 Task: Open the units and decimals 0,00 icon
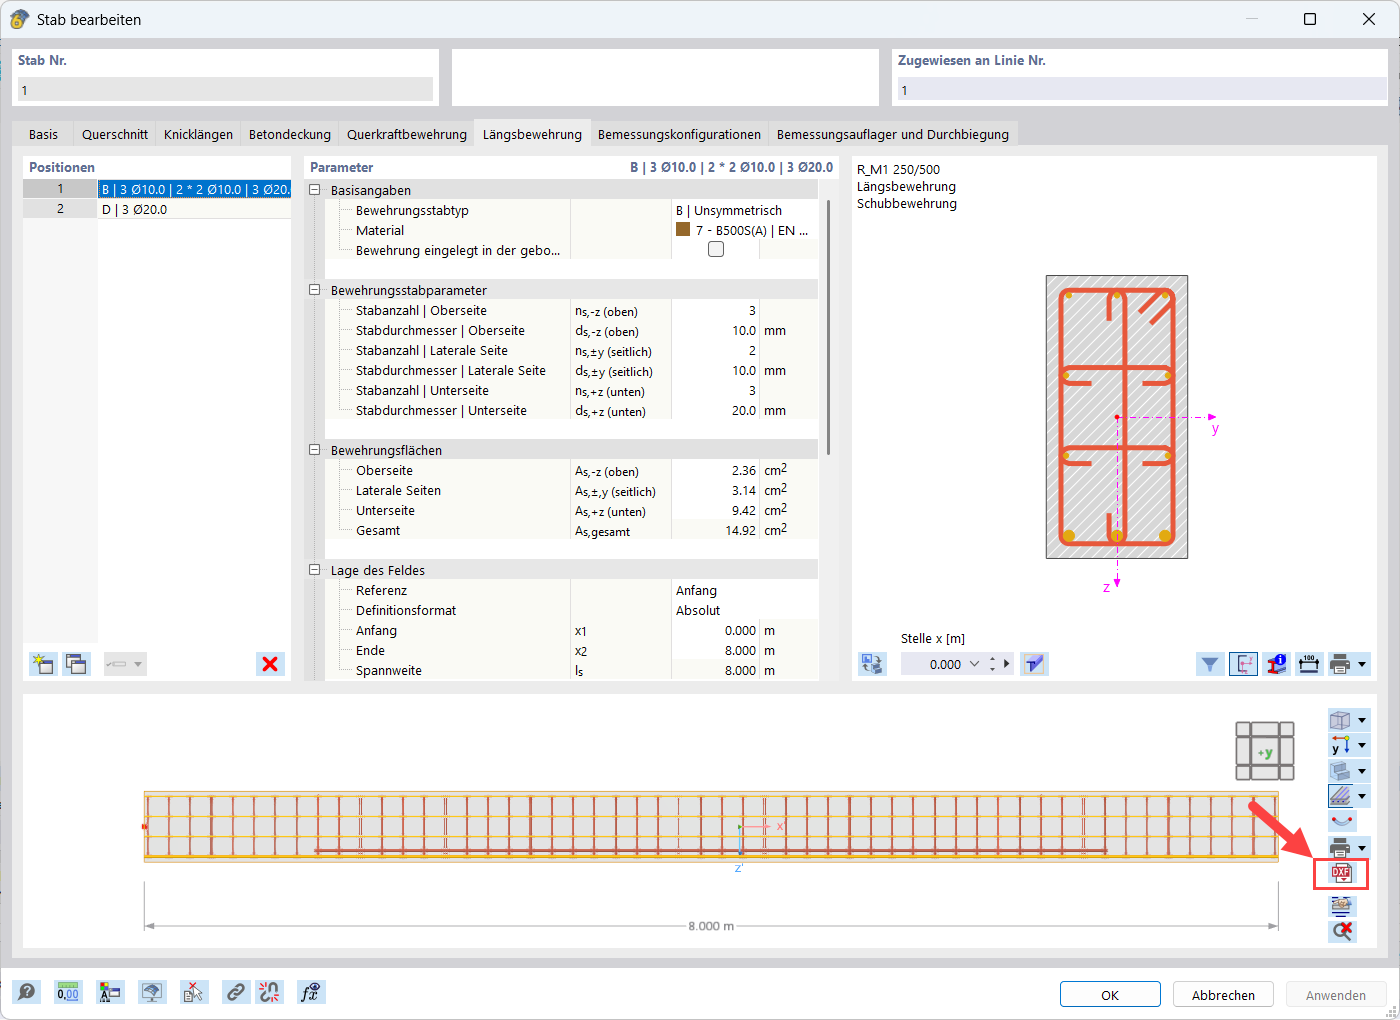[68, 992]
